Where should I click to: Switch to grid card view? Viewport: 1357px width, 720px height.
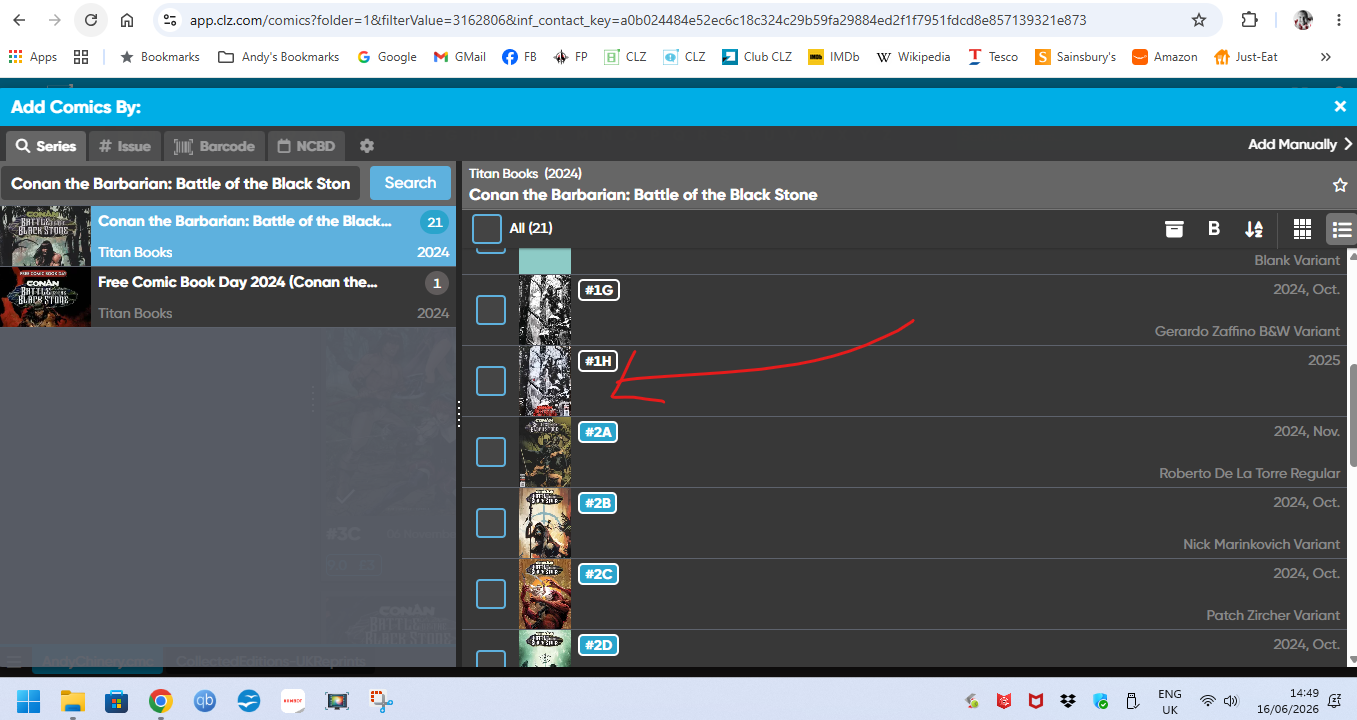pos(1302,229)
